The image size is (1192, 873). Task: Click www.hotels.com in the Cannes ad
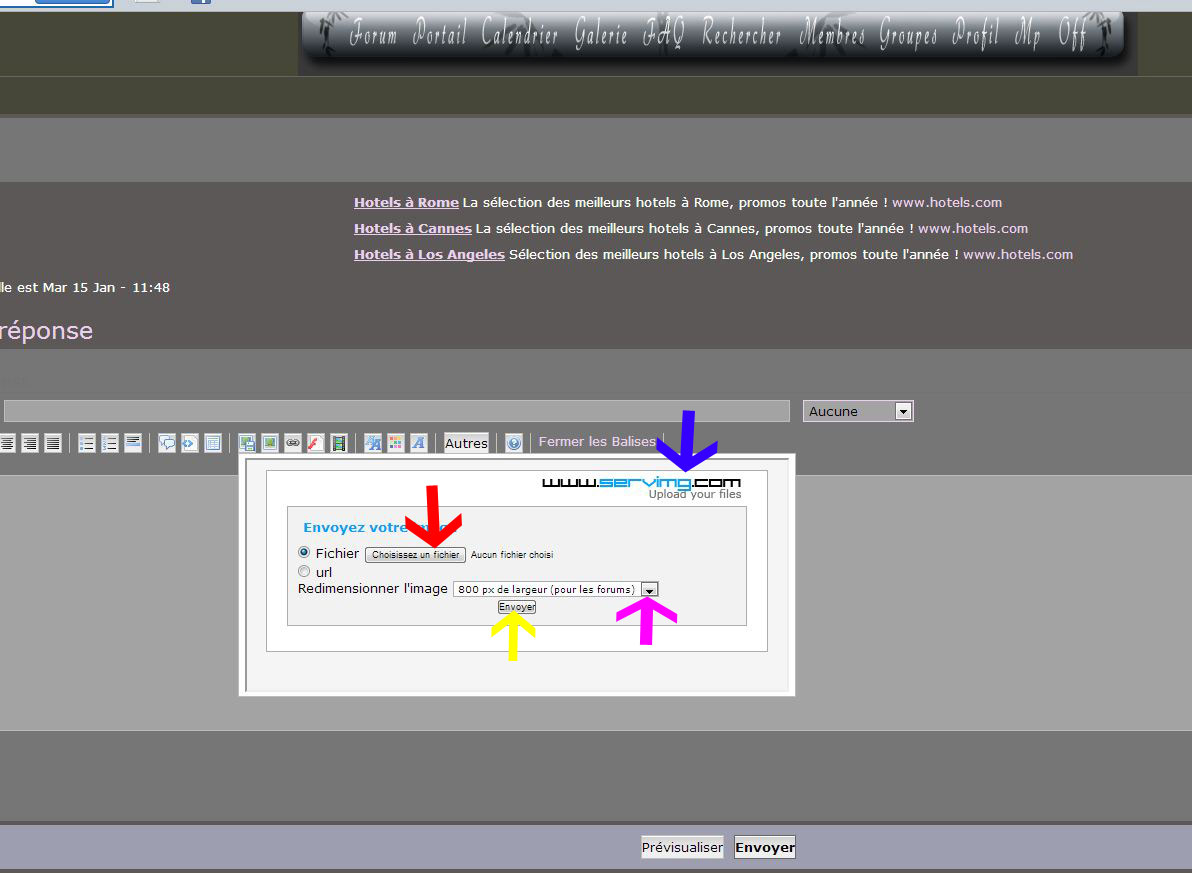coord(973,228)
